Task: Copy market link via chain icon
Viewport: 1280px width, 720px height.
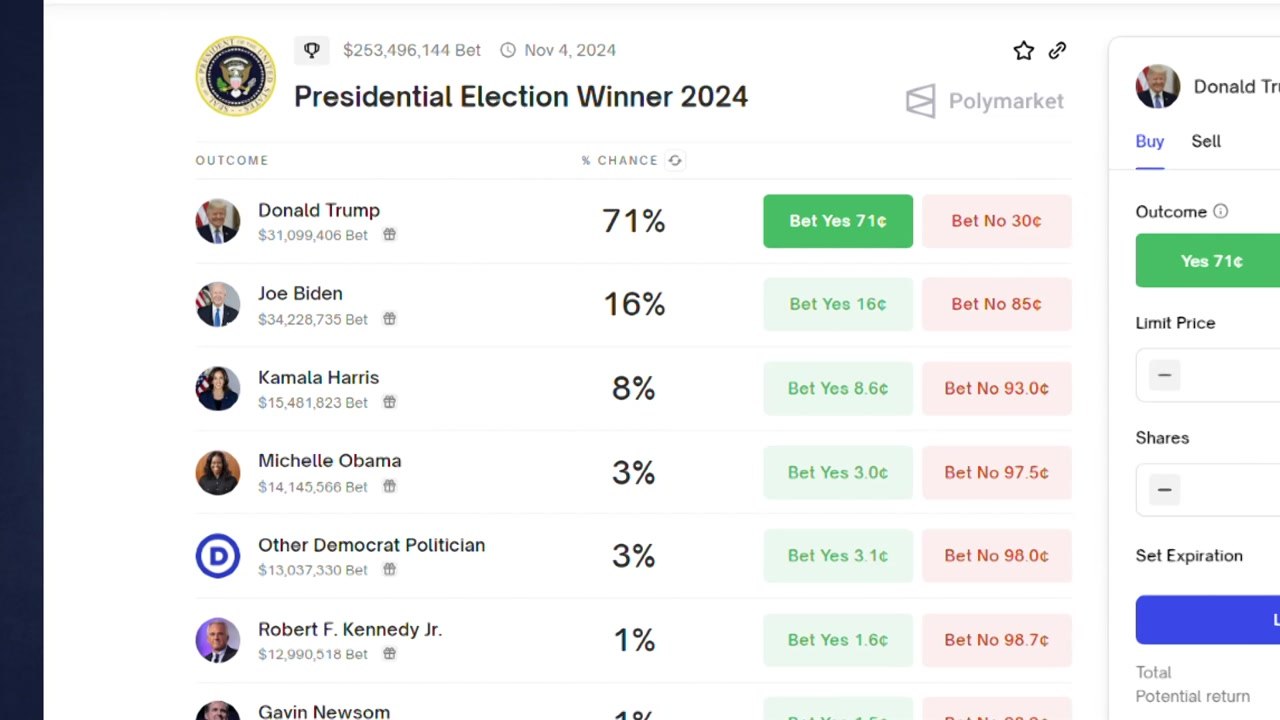Action: (1057, 51)
